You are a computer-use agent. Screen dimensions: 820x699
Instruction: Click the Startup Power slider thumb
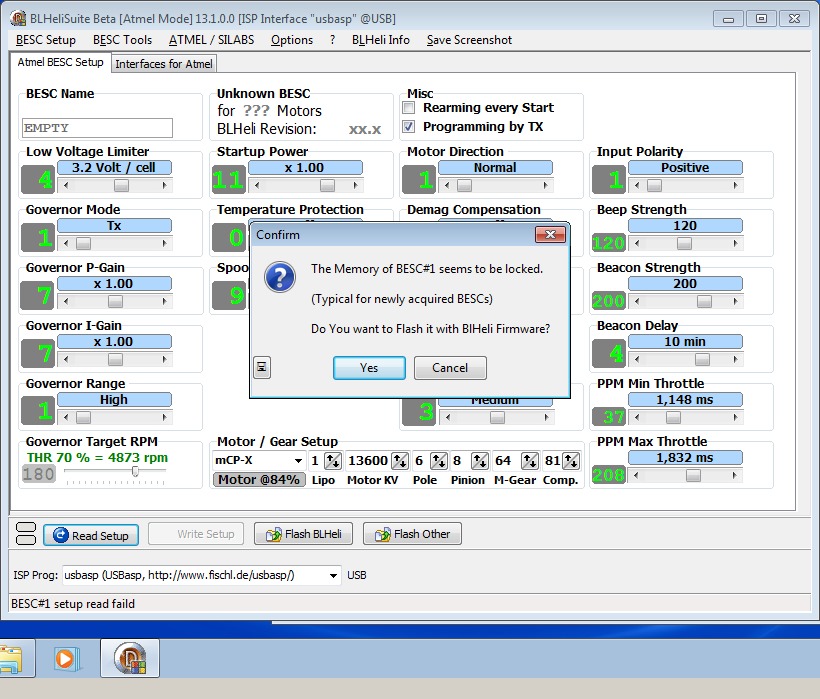coord(327,185)
